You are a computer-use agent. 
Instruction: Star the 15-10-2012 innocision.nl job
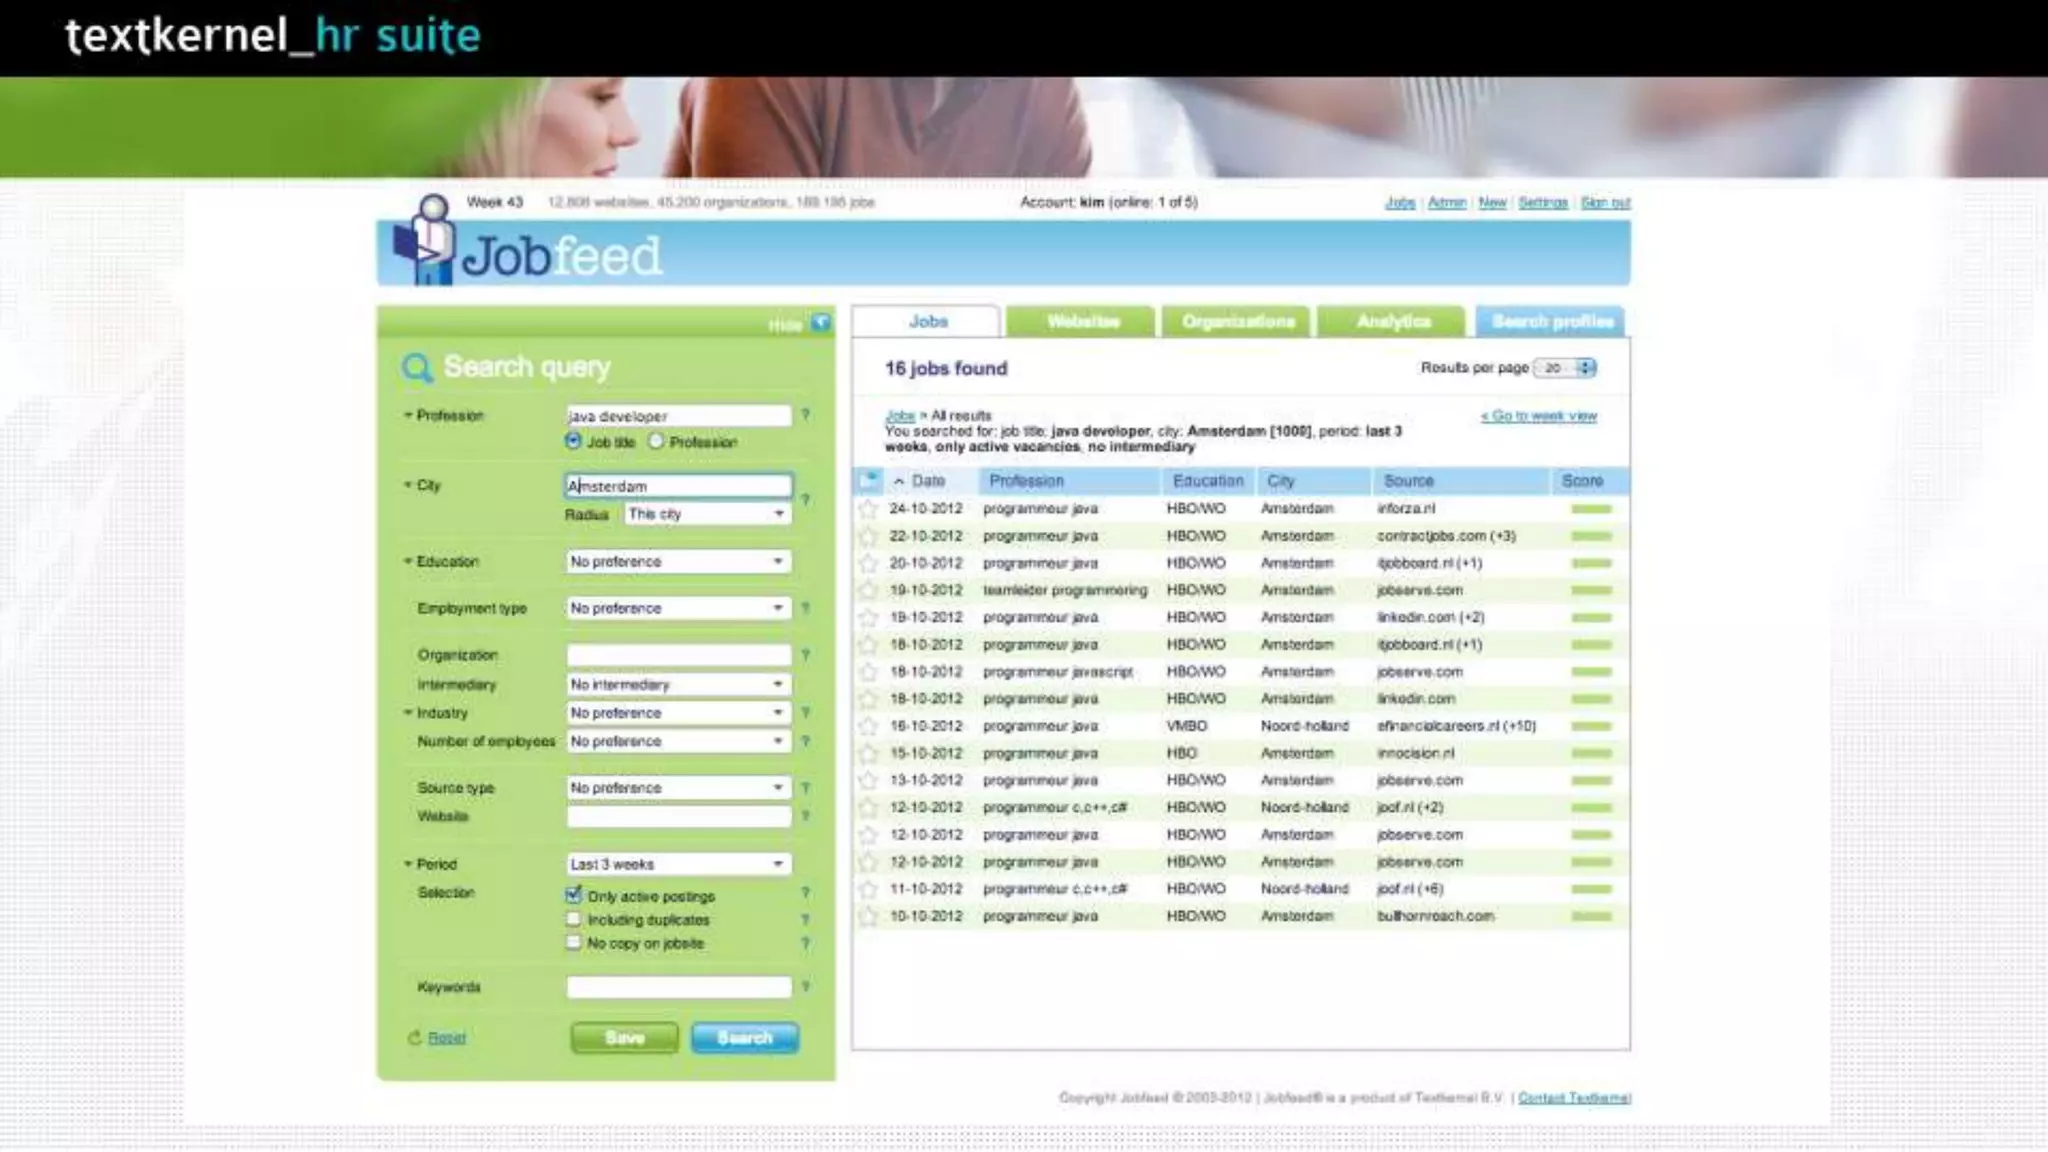click(x=868, y=753)
